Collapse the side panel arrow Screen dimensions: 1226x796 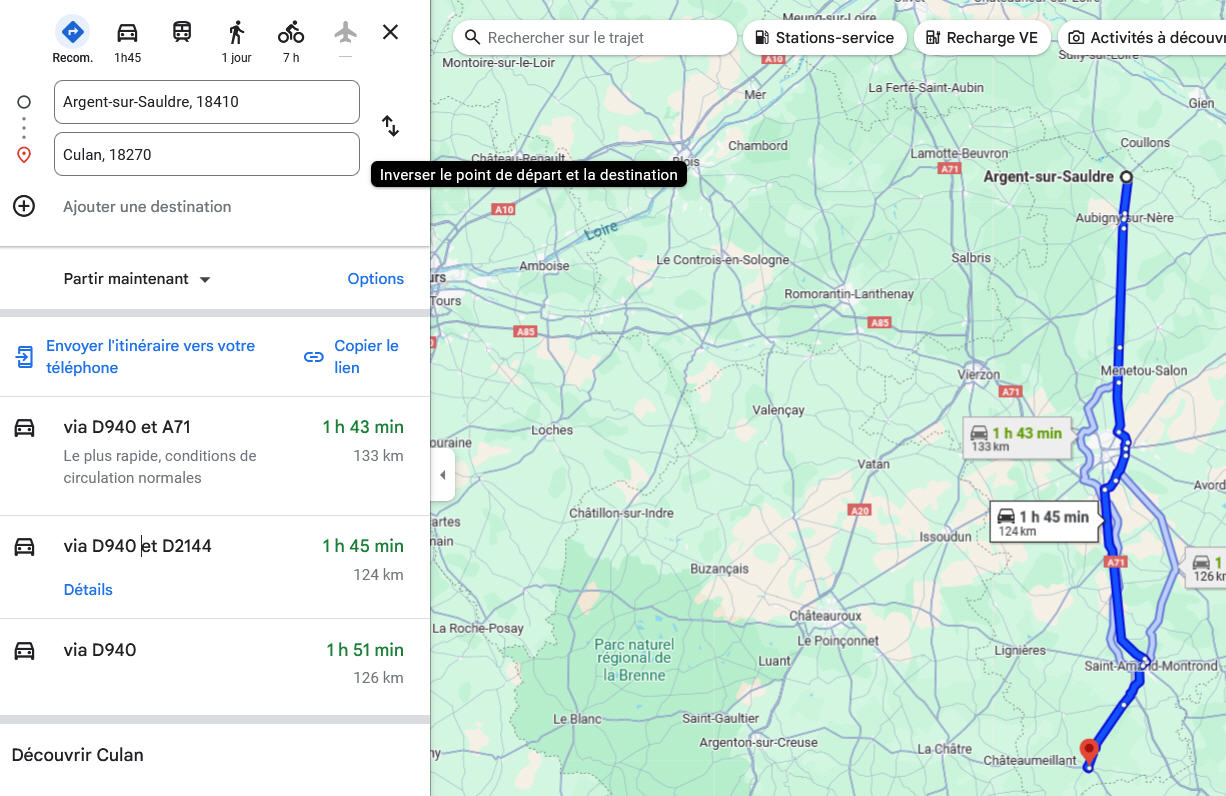[x=443, y=475]
